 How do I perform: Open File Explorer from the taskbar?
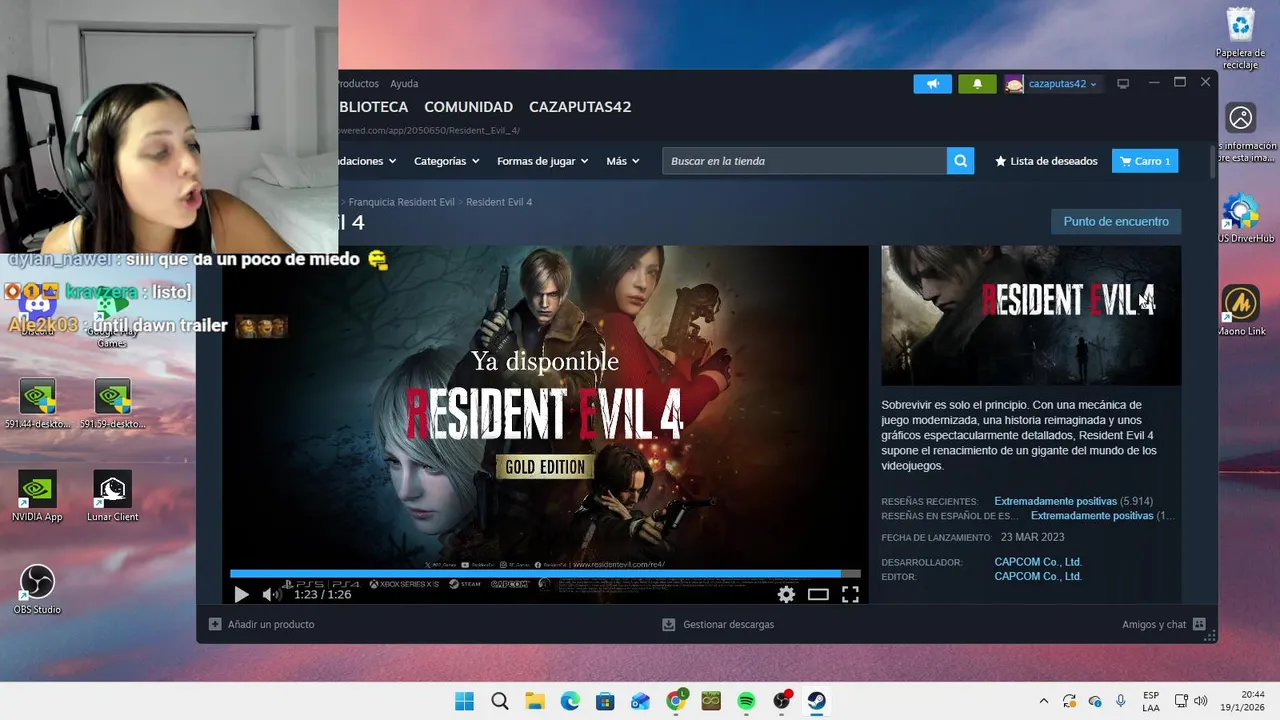click(535, 701)
